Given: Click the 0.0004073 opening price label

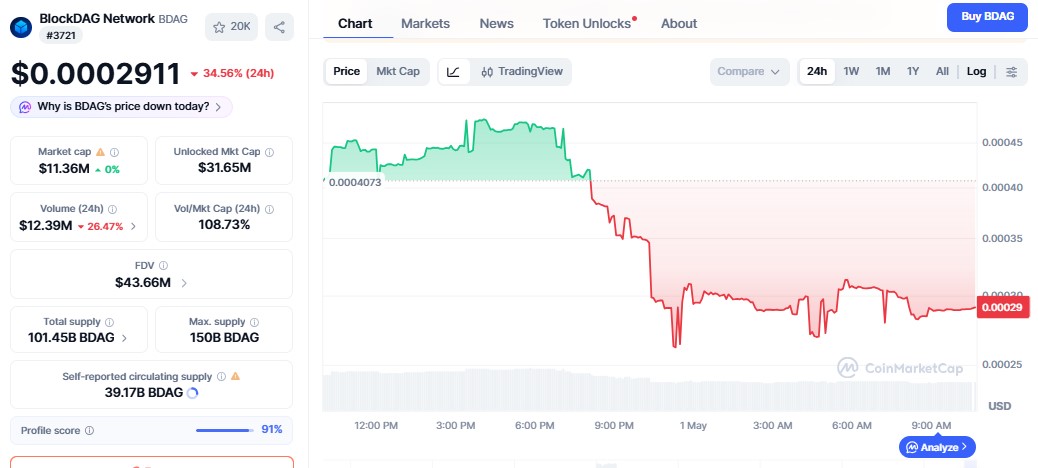Looking at the screenshot, I should pyautogui.click(x=353, y=182).
